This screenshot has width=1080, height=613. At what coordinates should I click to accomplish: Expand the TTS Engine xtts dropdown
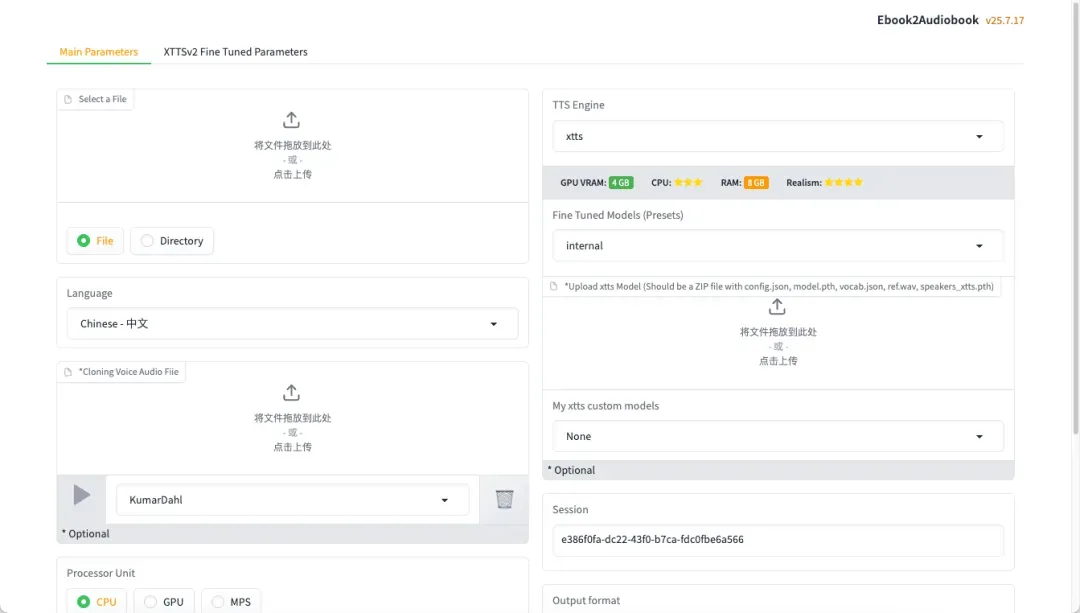click(777, 136)
